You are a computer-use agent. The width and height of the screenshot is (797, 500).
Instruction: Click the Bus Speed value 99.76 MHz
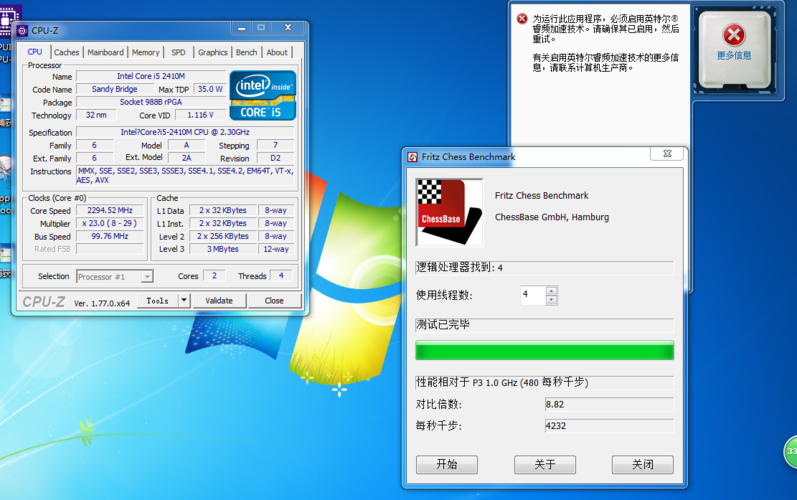[x=110, y=236]
